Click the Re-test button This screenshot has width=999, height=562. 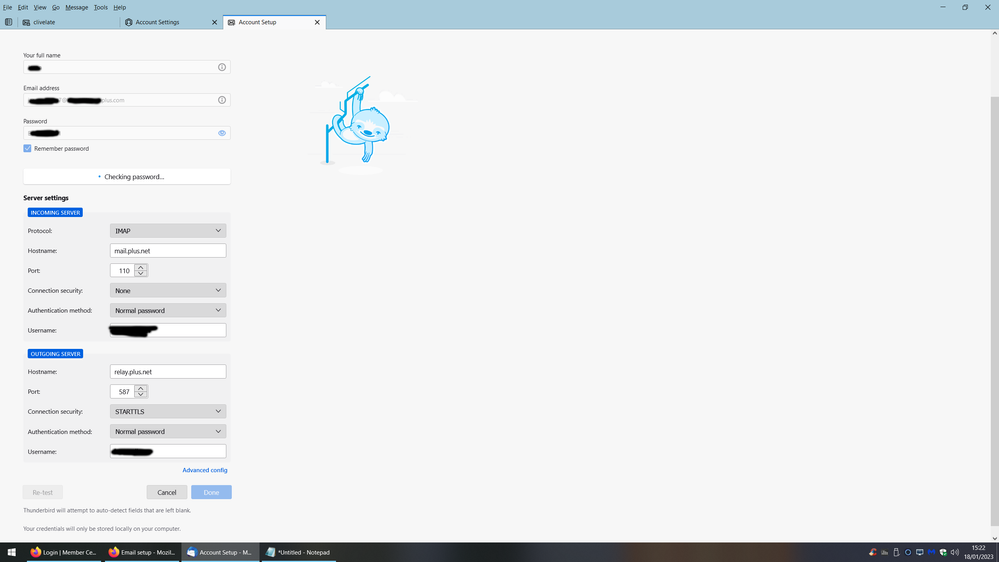click(43, 492)
